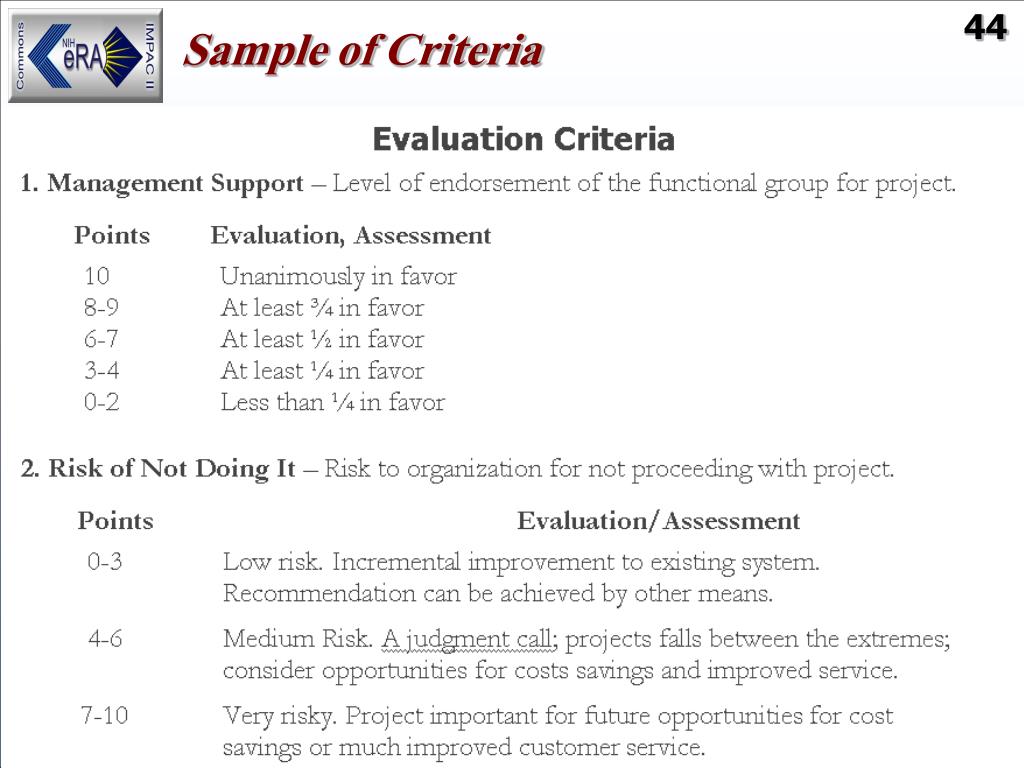Click the Evaluation, Assessment column header

tap(351, 236)
